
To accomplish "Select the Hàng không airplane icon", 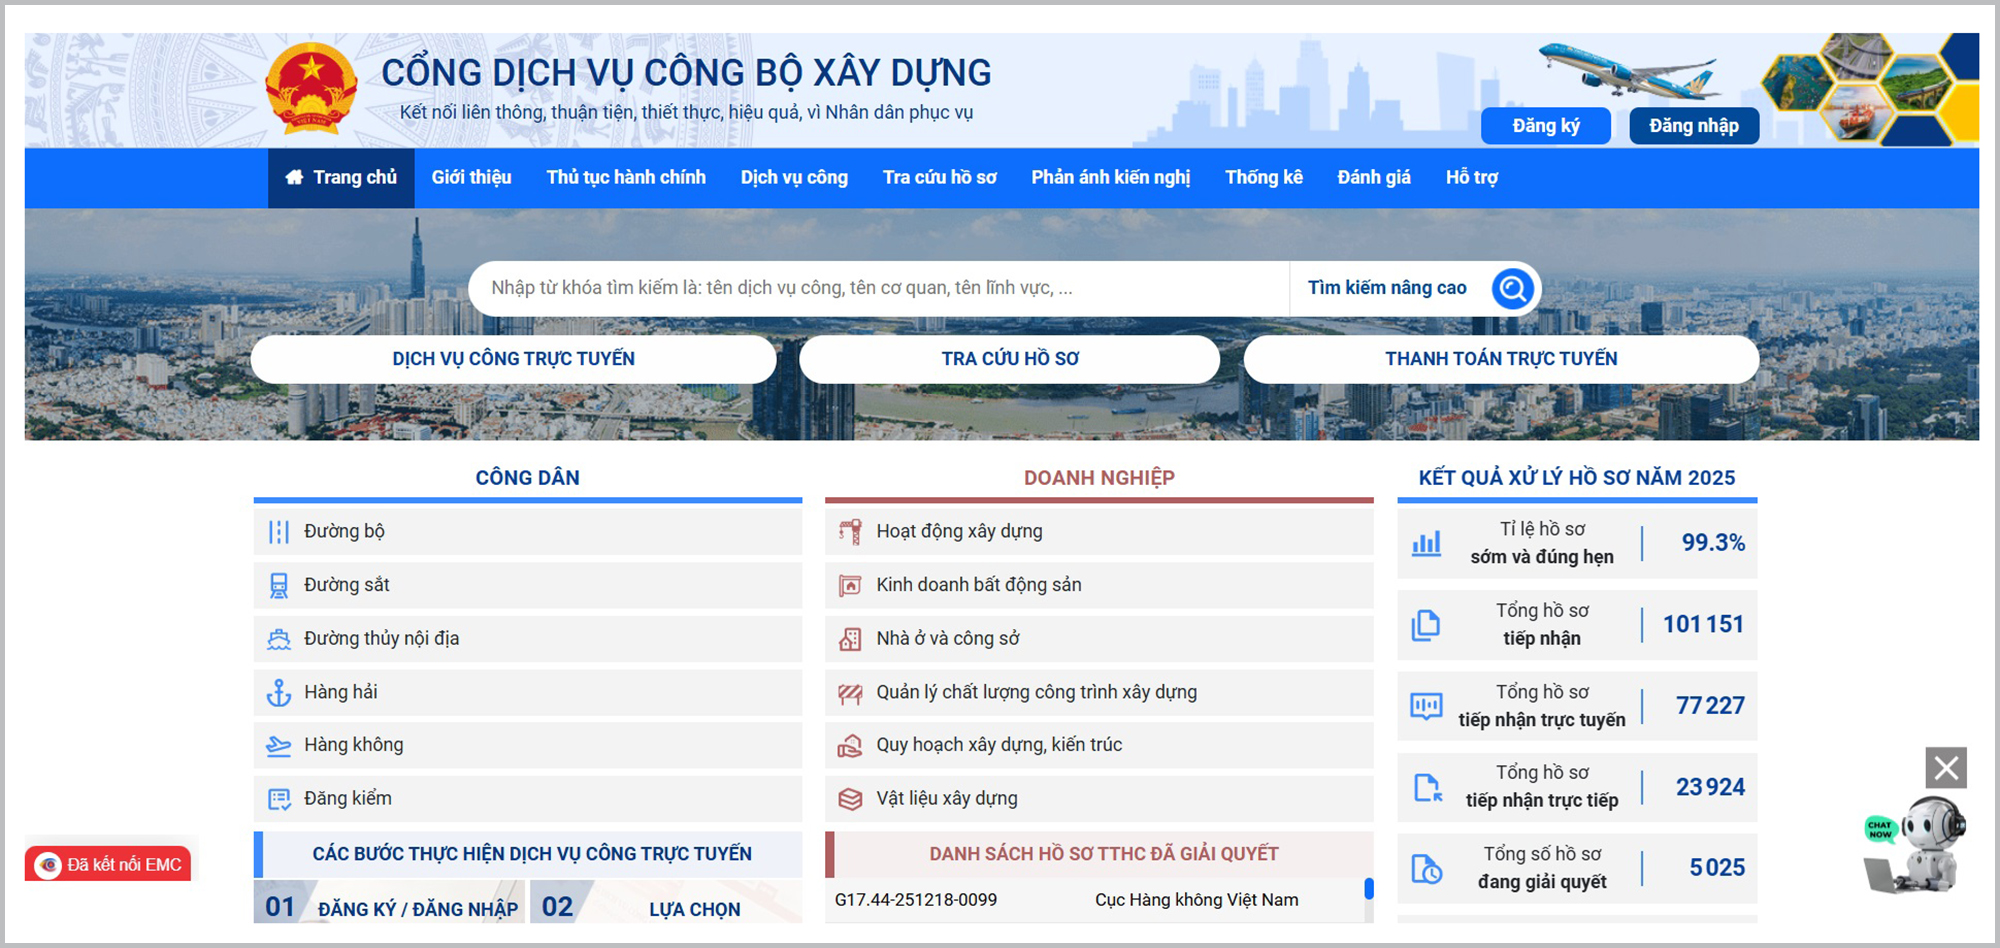I will coord(279,745).
